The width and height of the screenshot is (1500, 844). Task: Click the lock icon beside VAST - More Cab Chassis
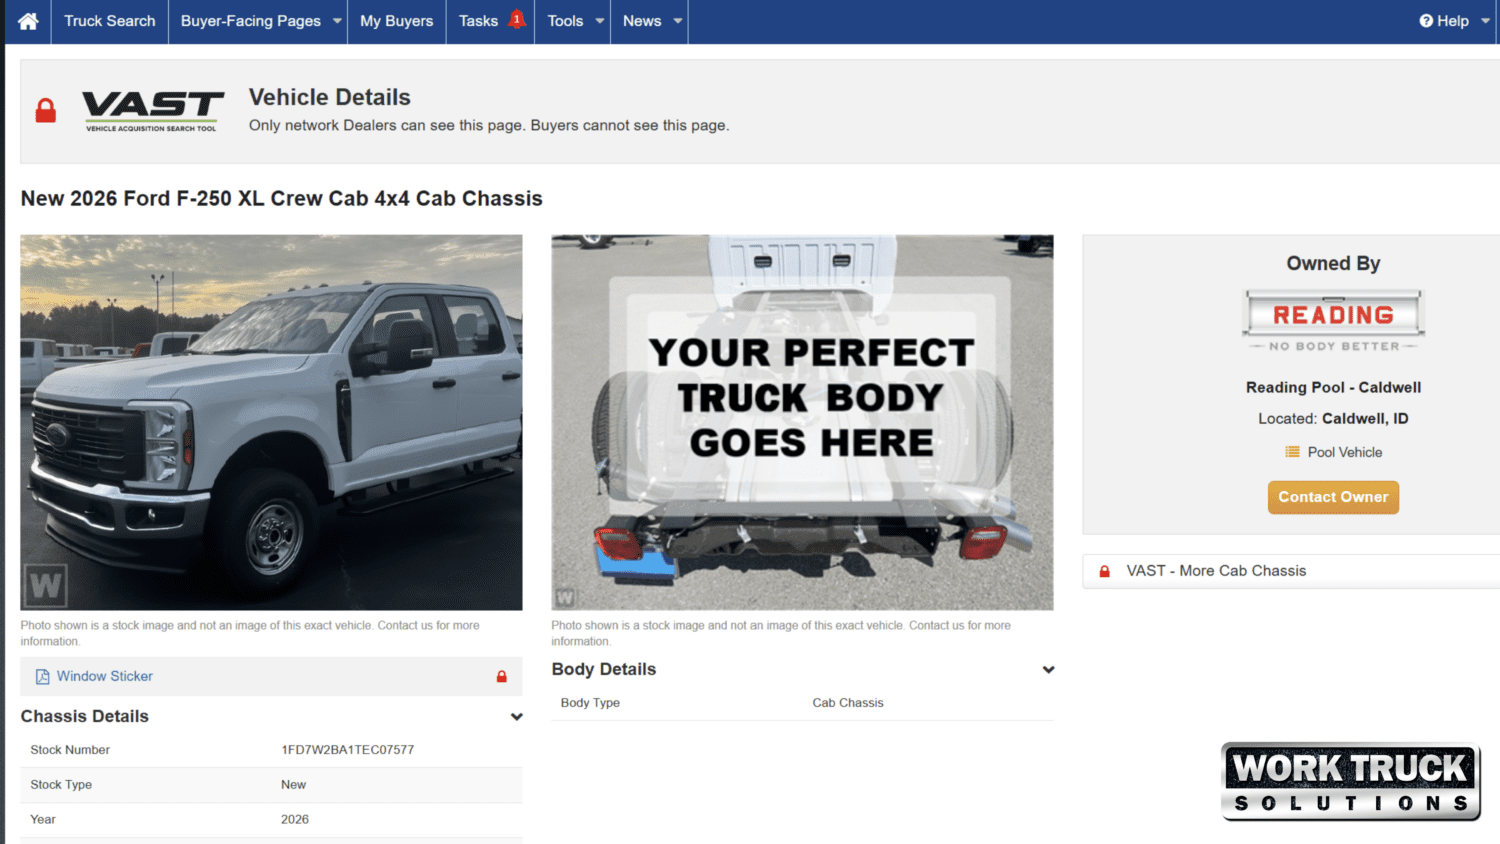tap(1104, 570)
